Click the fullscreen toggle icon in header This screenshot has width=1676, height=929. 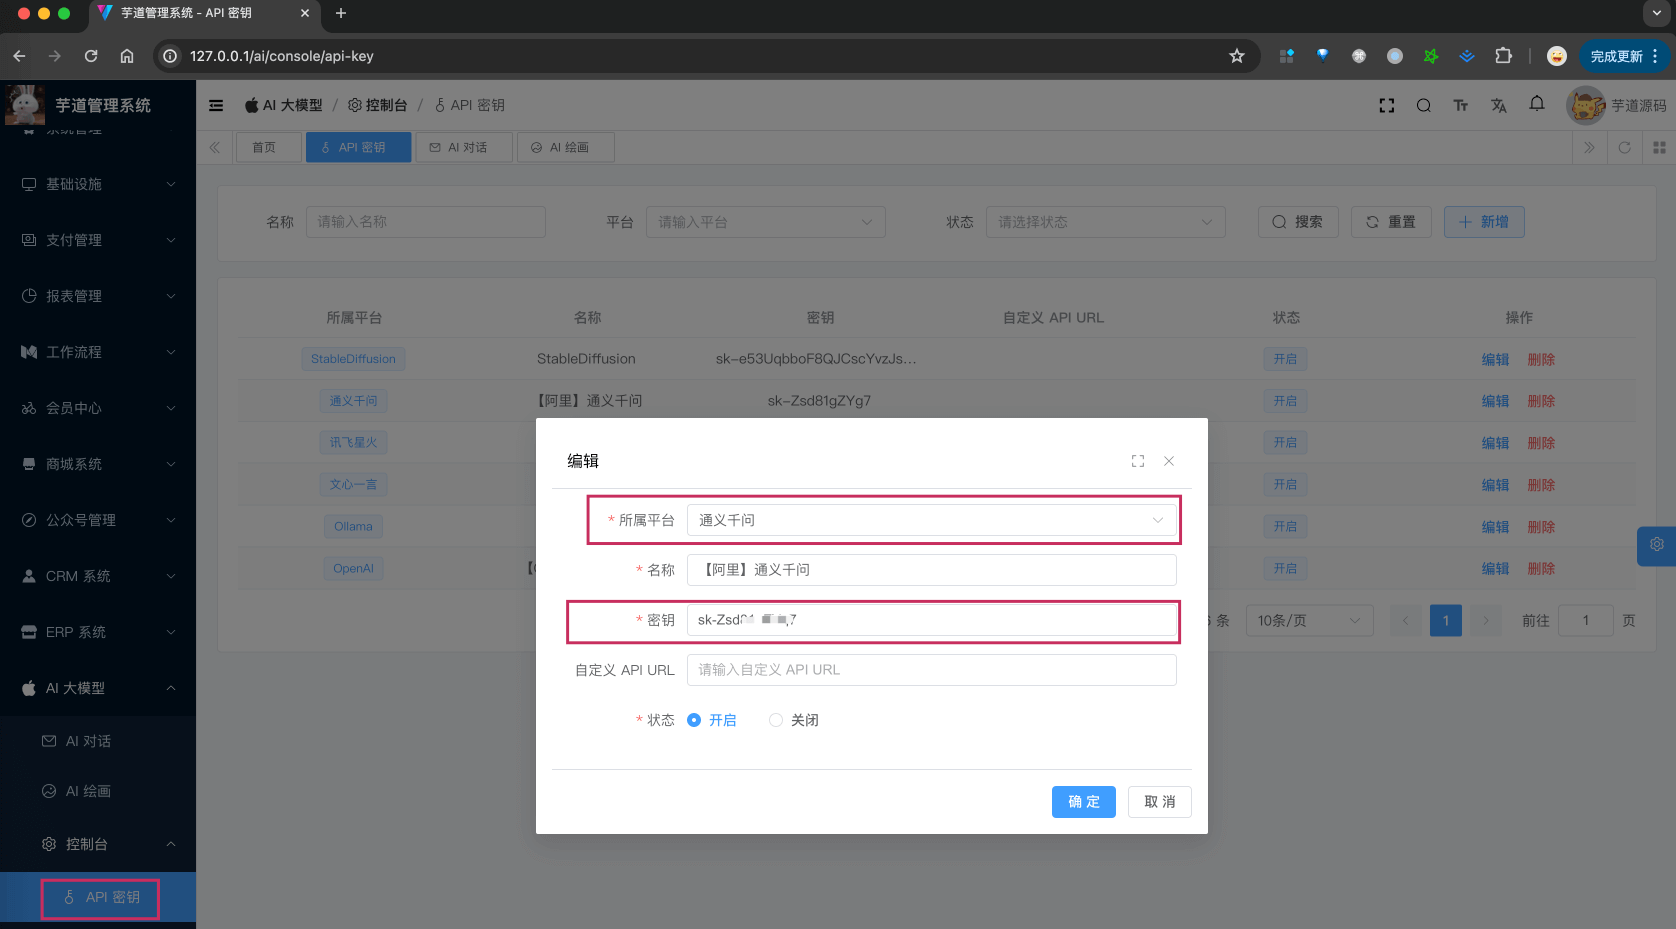click(x=1386, y=105)
